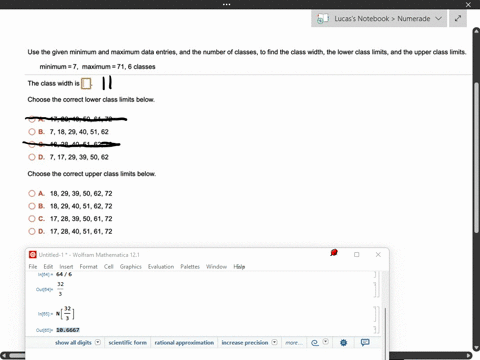The height and width of the screenshot is (360, 480).
Task: Select upper limits option C 17, 28, 39, 50, 61, 72
Action: (x=32, y=219)
